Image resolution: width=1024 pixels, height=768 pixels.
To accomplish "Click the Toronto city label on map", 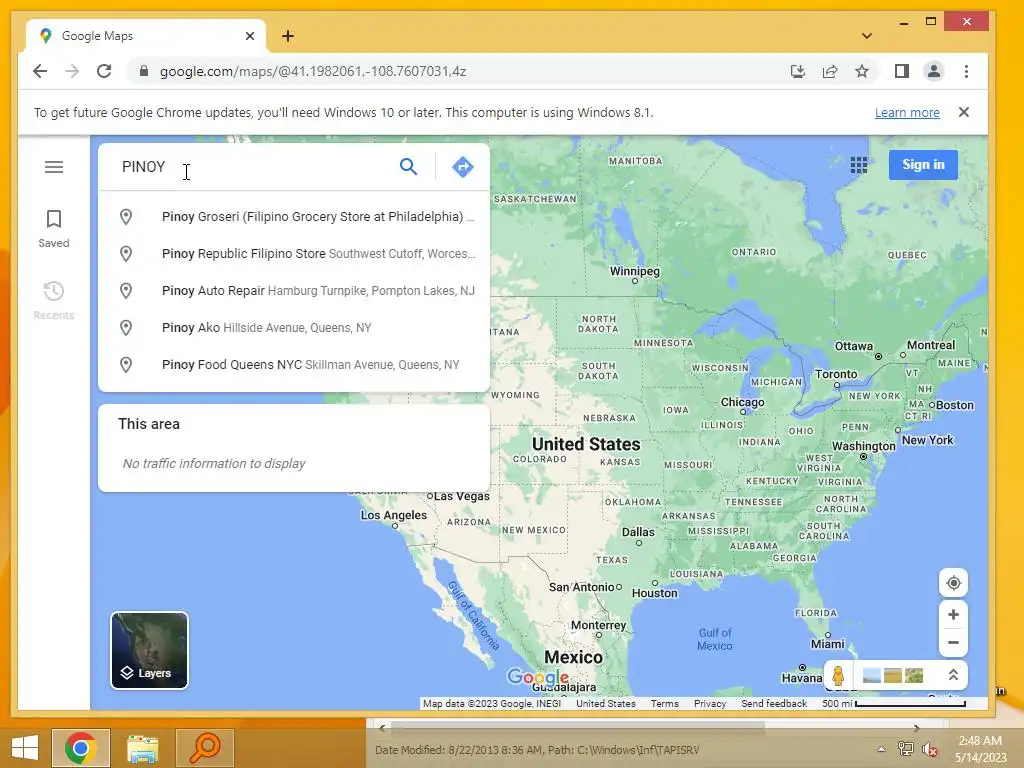I will tap(836, 374).
